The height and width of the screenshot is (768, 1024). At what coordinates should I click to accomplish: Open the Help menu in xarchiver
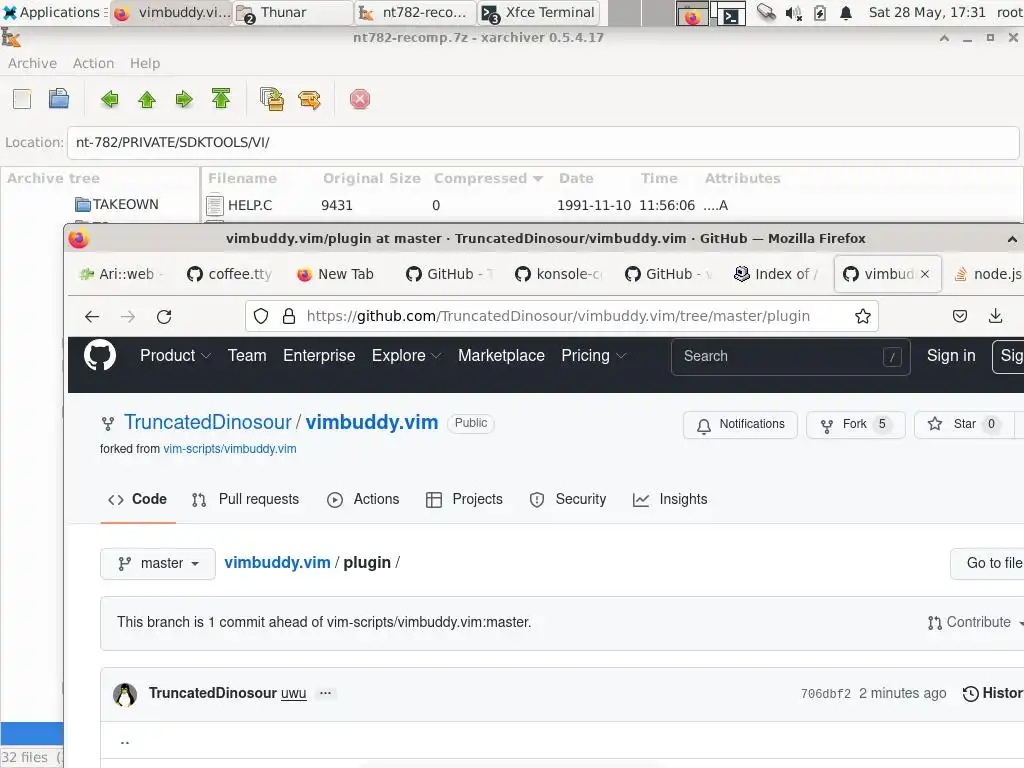(x=144, y=63)
